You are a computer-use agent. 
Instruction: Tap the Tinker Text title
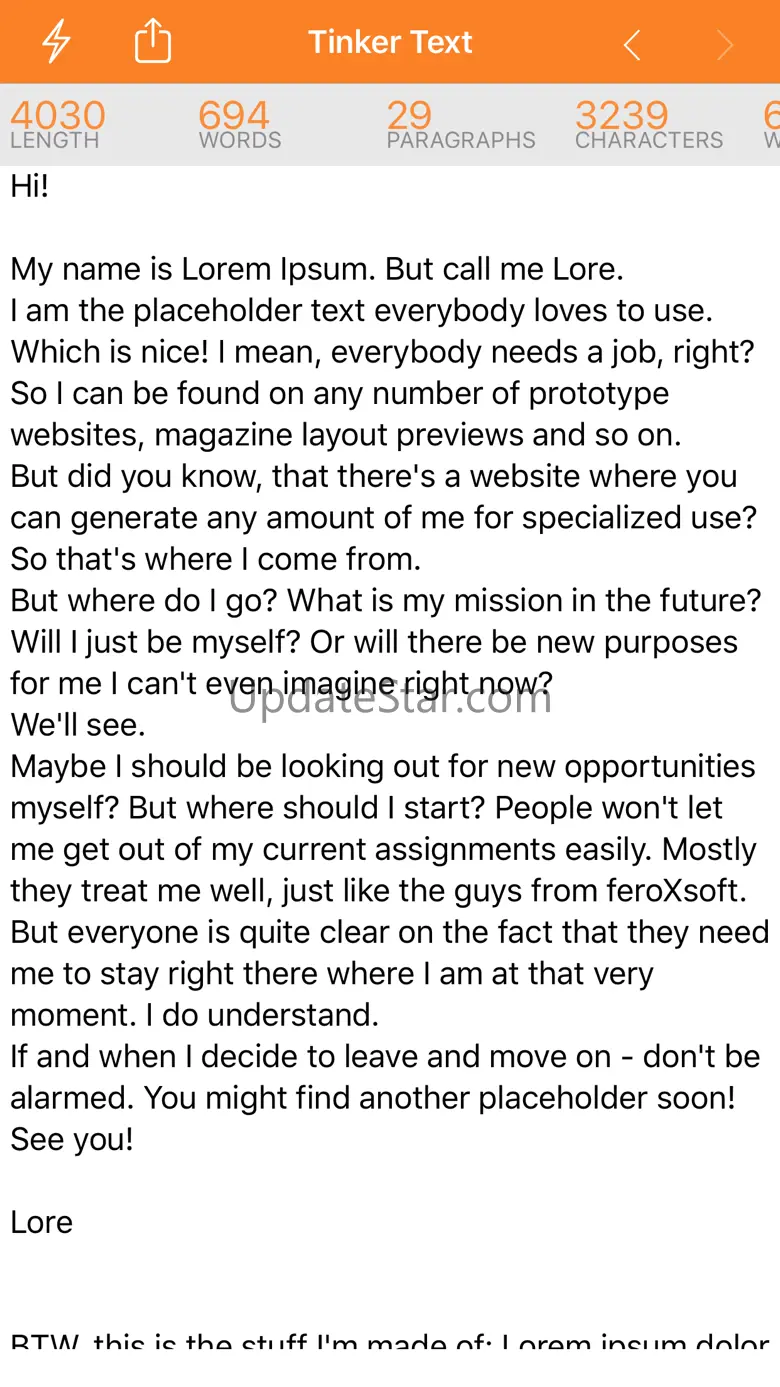pos(390,43)
